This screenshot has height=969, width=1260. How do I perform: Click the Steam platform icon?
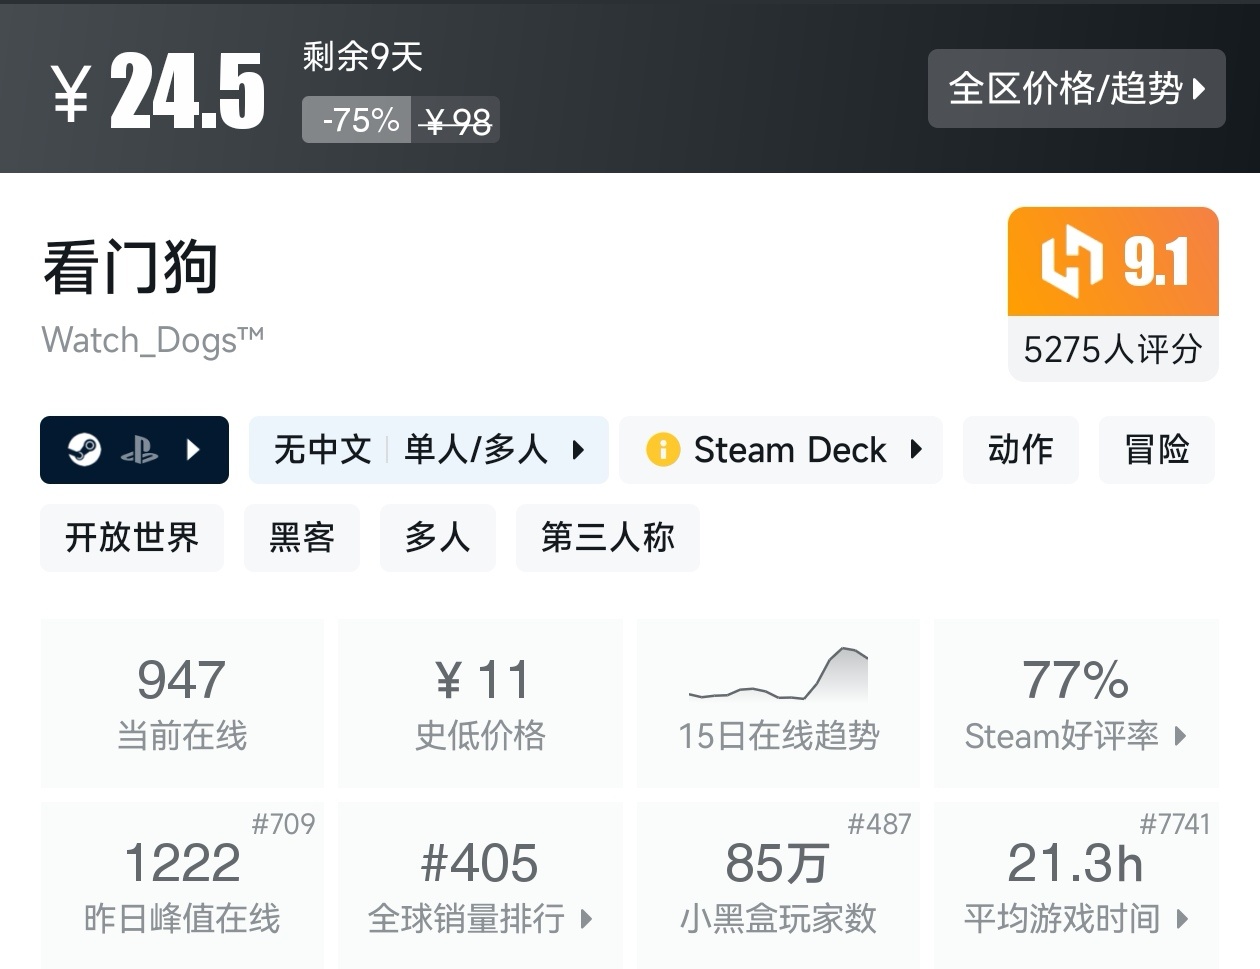pyautogui.click(x=87, y=450)
